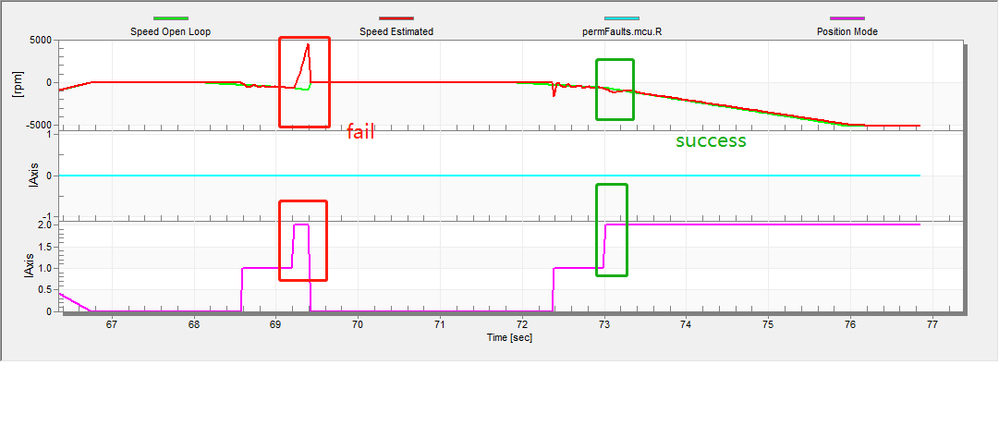Click the 70 time axis tick
This screenshot has height=425, width=999.
[357, 325]
